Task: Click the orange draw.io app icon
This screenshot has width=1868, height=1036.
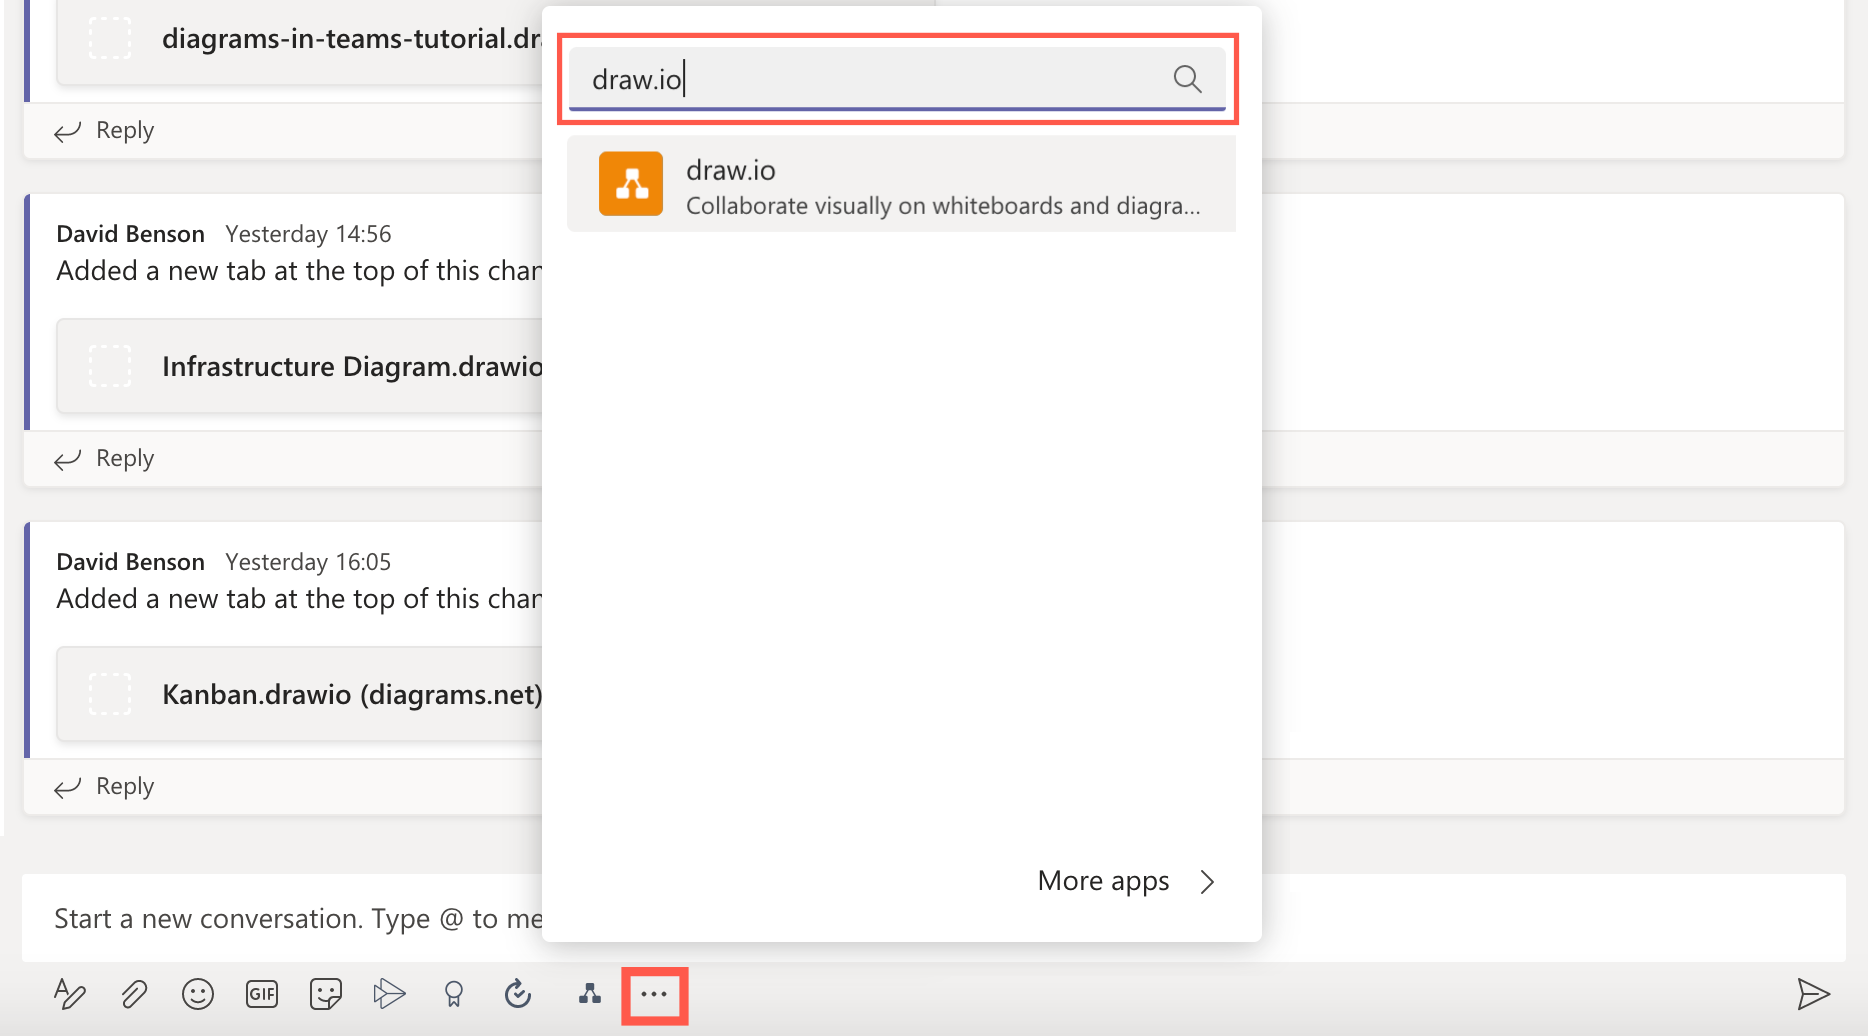Action: [x=630, y=183]
